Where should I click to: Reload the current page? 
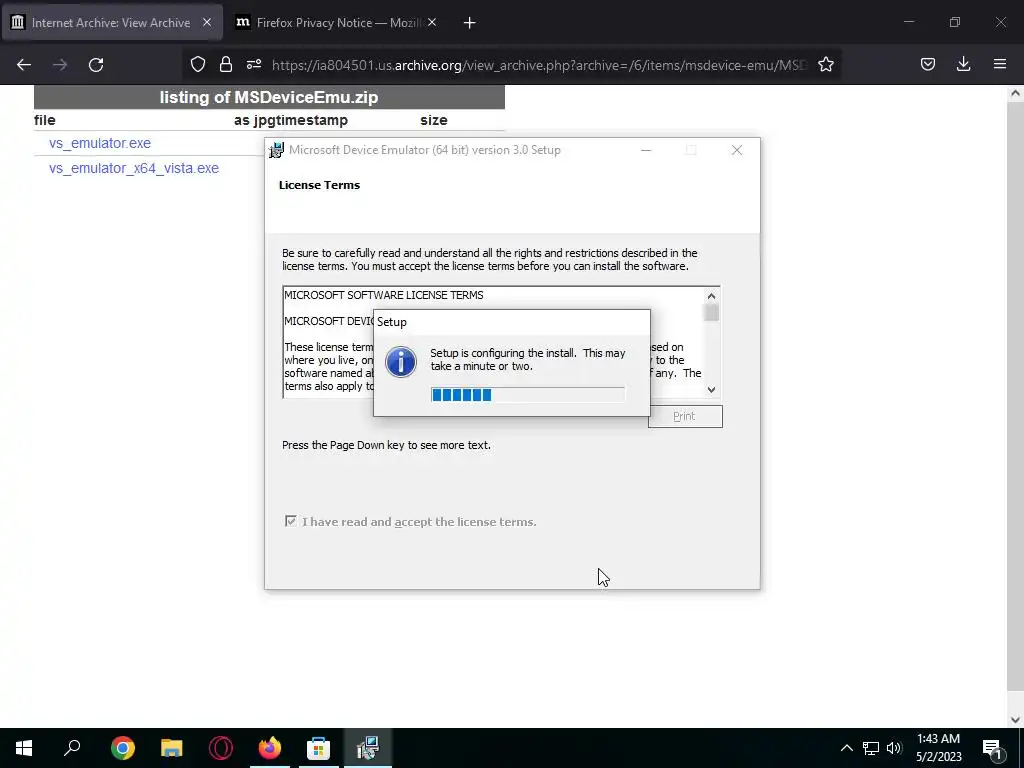(x=96, y=65)
